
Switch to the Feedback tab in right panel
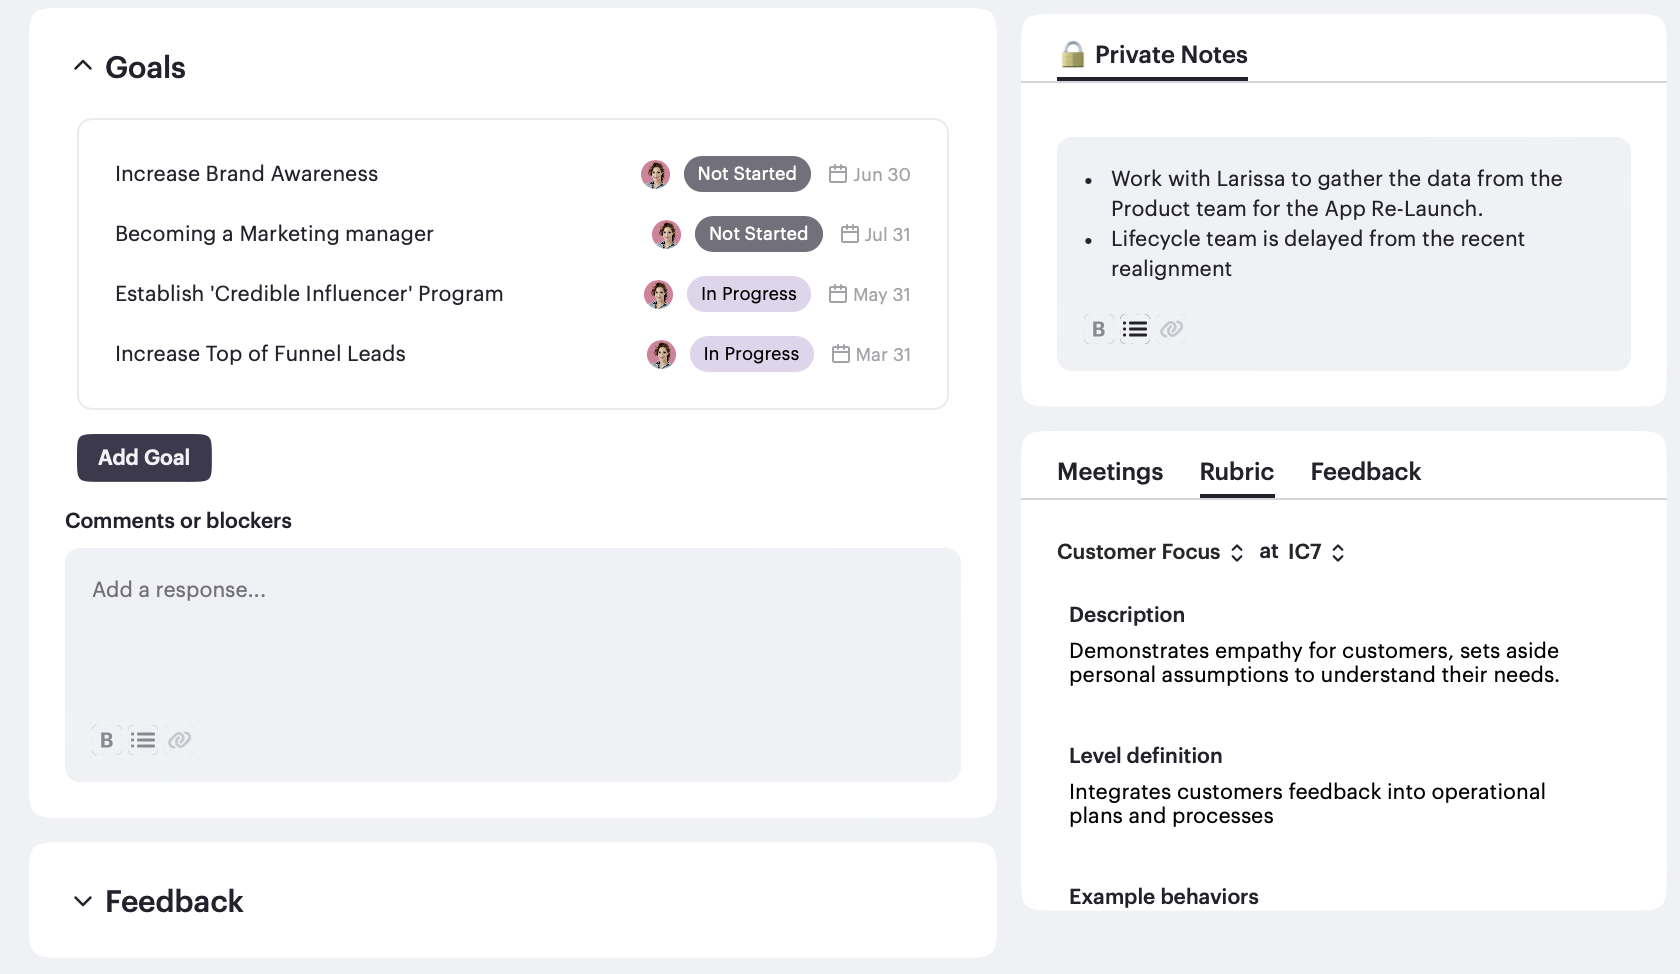point(1365,472)
